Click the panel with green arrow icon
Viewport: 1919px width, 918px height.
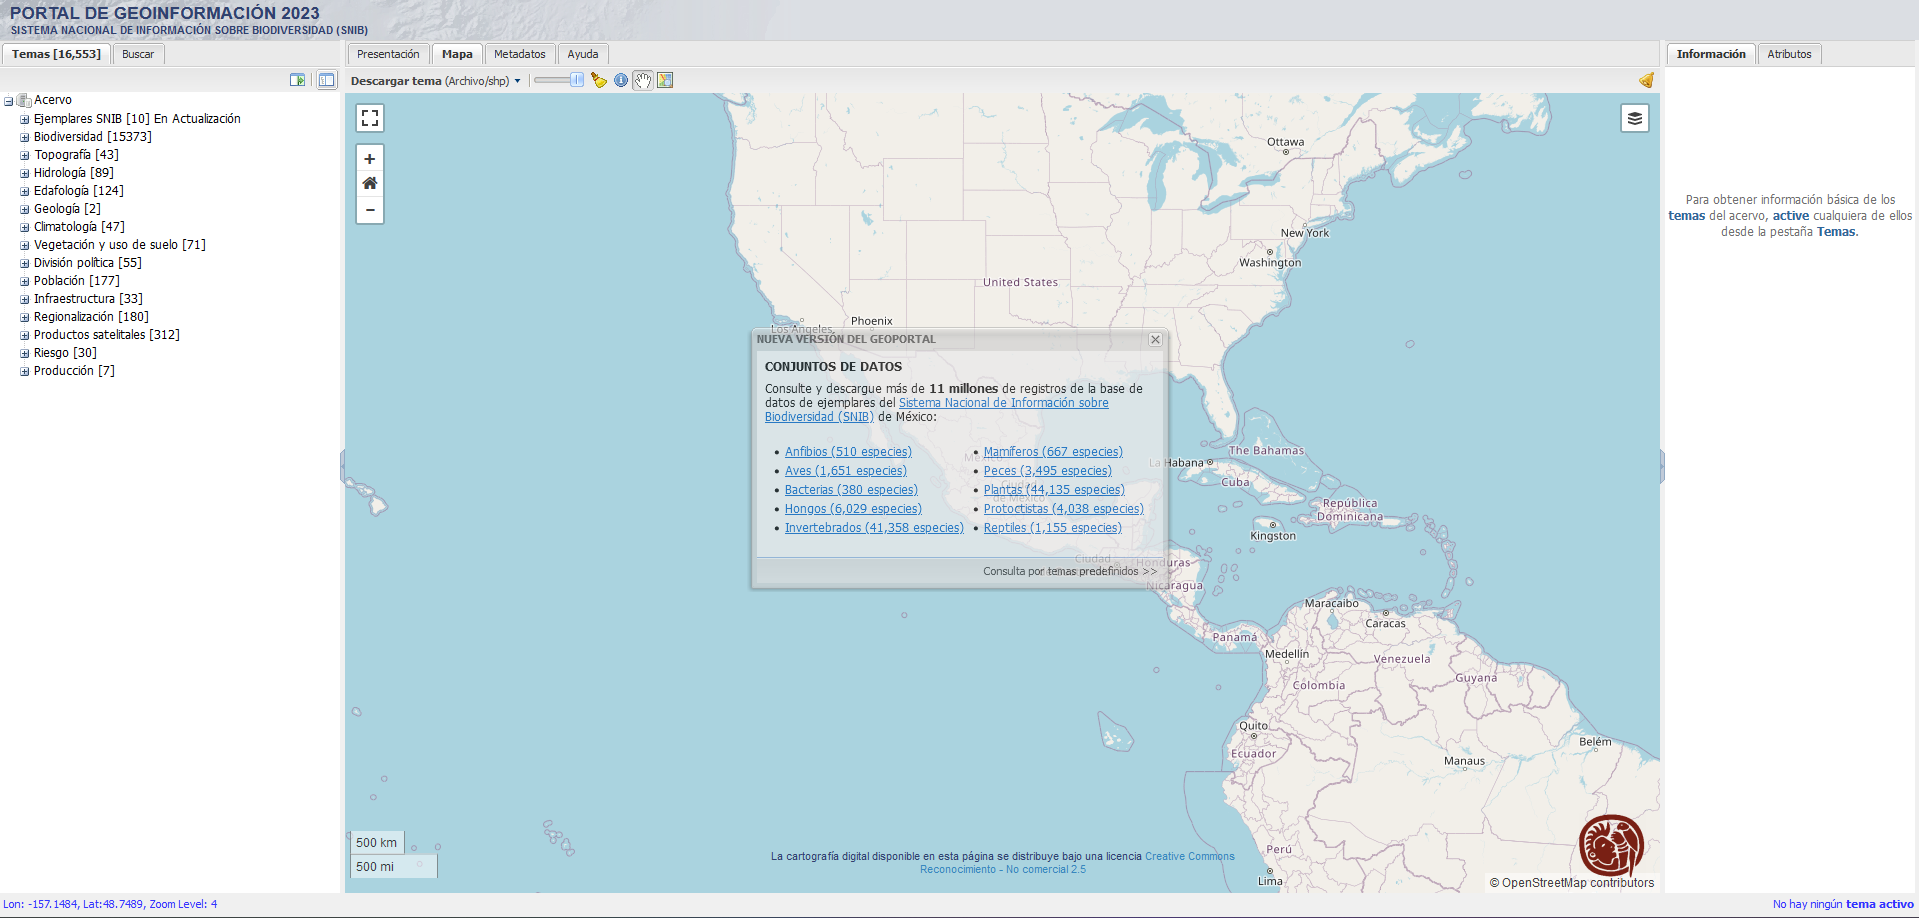tap(297, 80)
